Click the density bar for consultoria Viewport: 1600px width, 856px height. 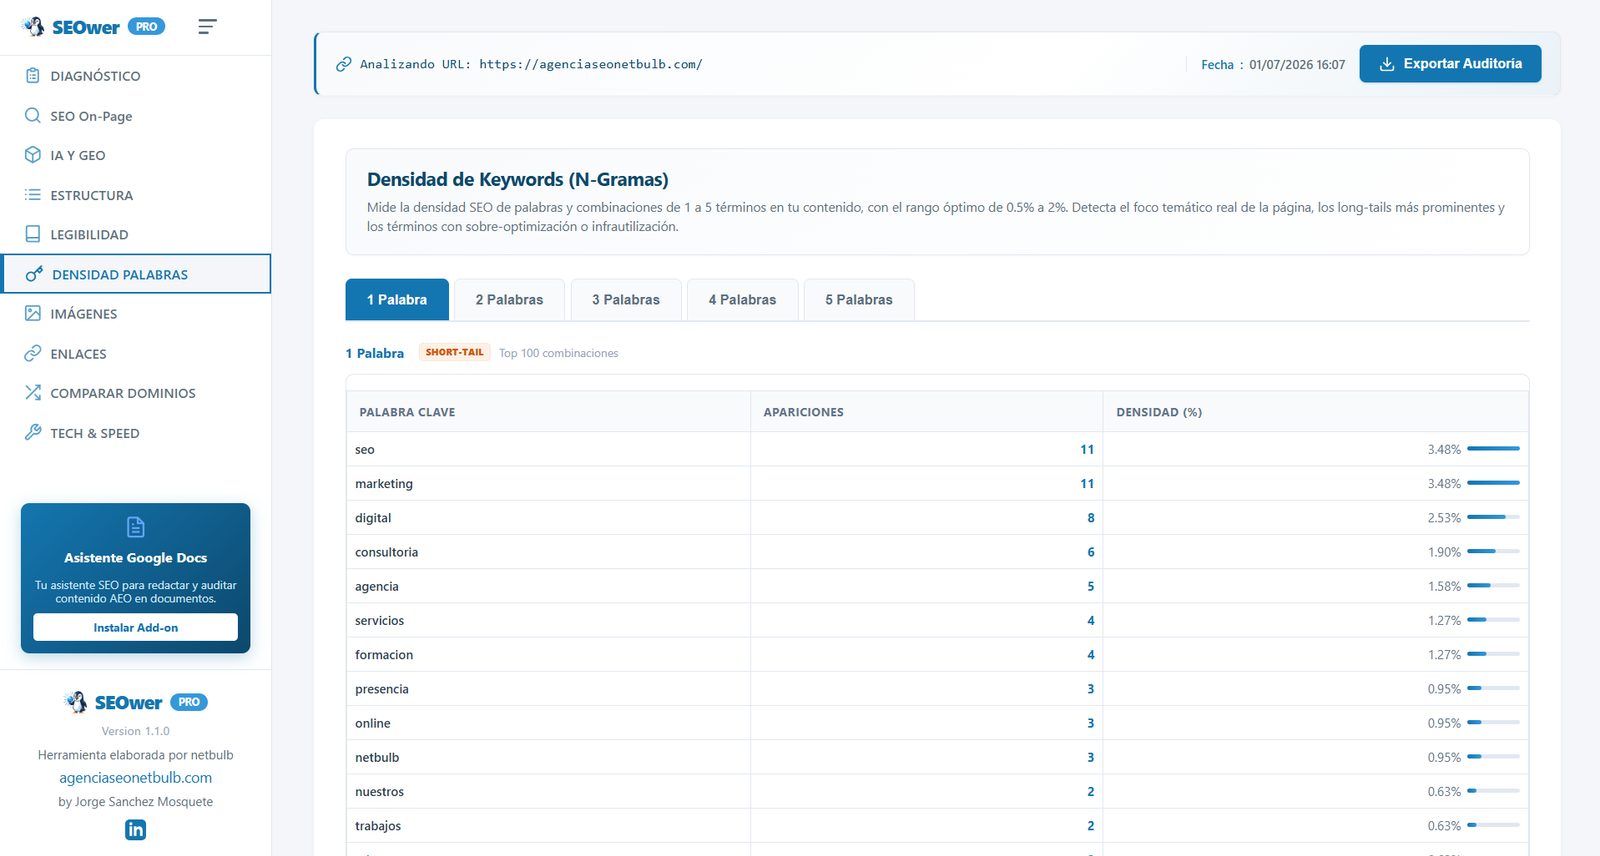pos(1494,551)
